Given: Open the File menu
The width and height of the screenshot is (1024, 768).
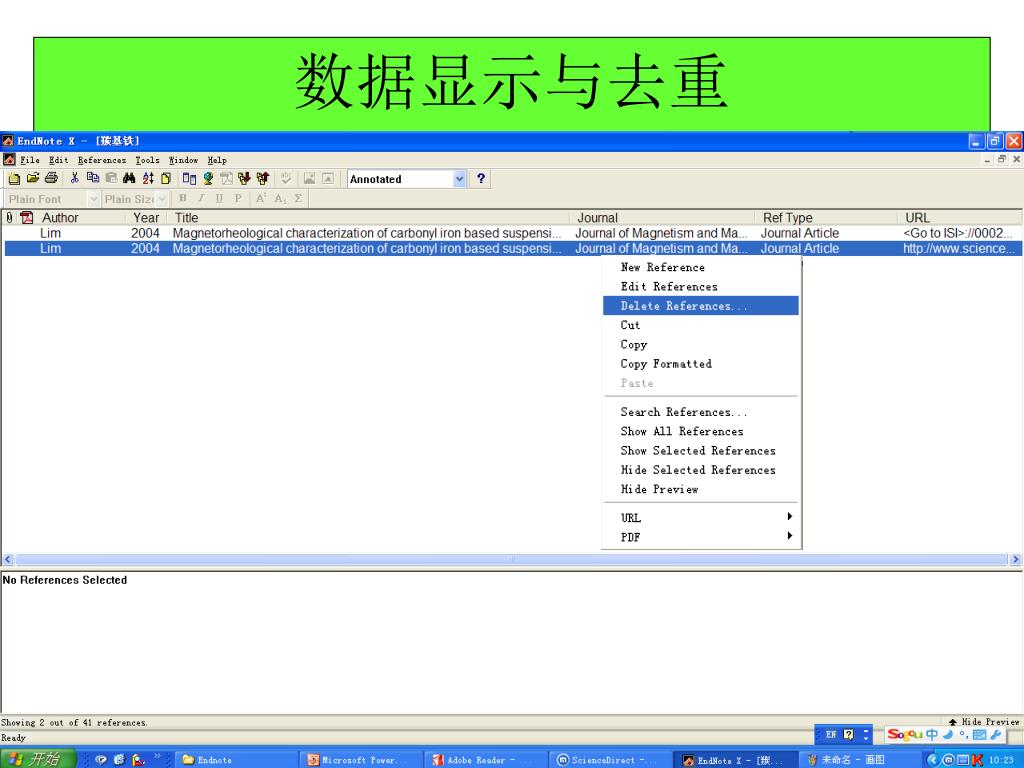Looking at the screenshot, I should (29, 160).
